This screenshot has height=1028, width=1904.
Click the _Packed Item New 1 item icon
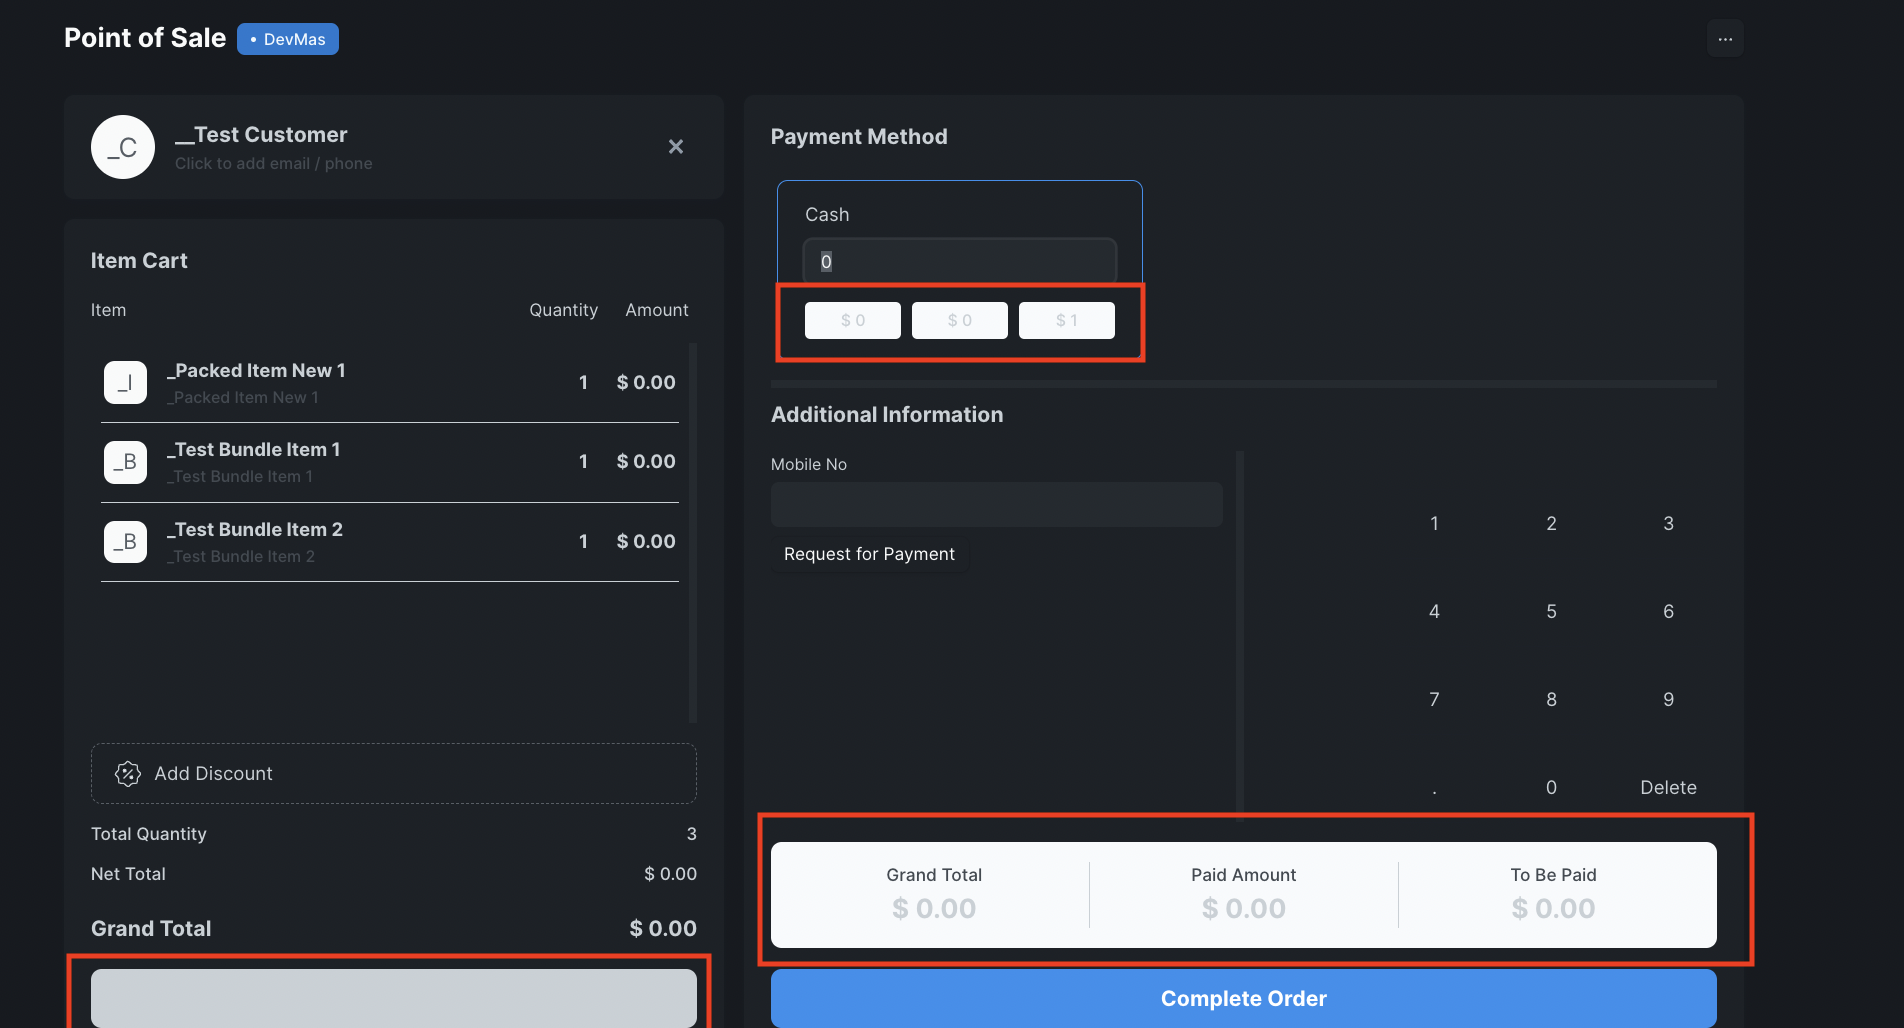click(125, 382)
